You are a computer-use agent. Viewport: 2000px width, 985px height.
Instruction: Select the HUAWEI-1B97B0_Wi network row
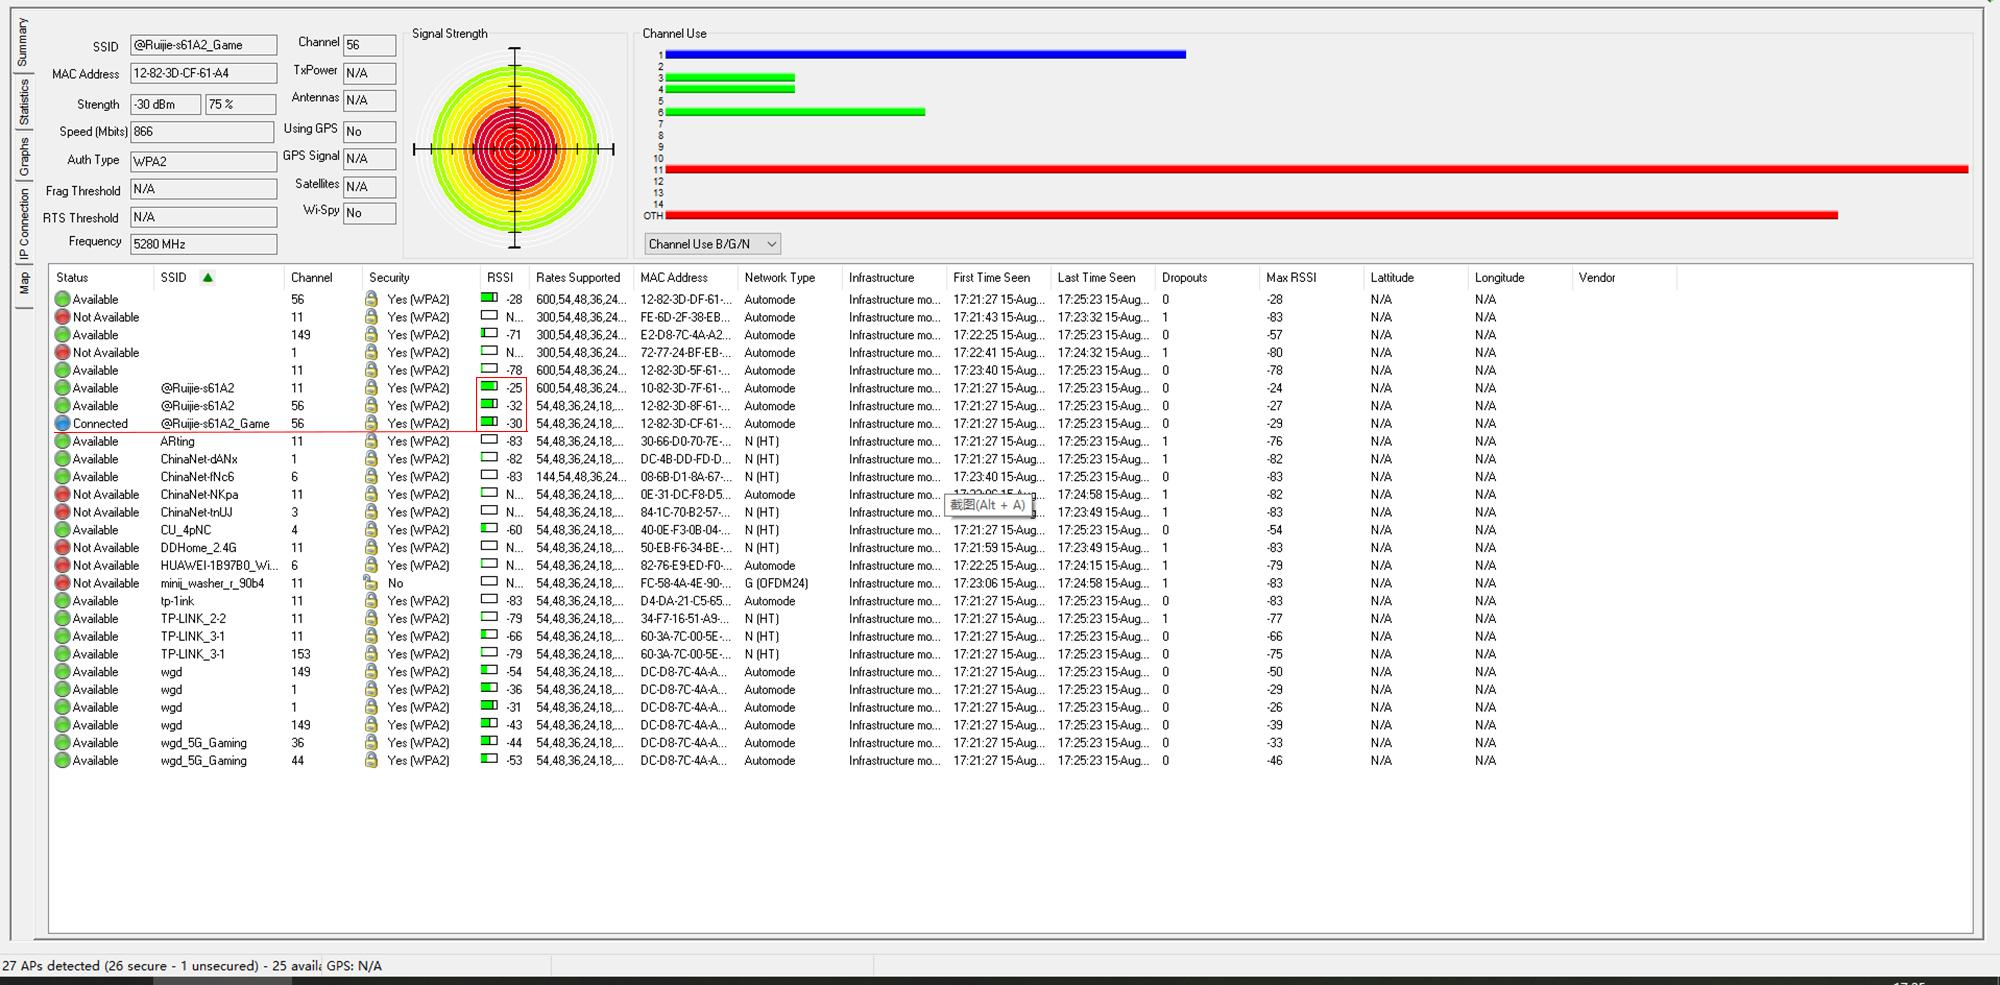click(218, 566)
